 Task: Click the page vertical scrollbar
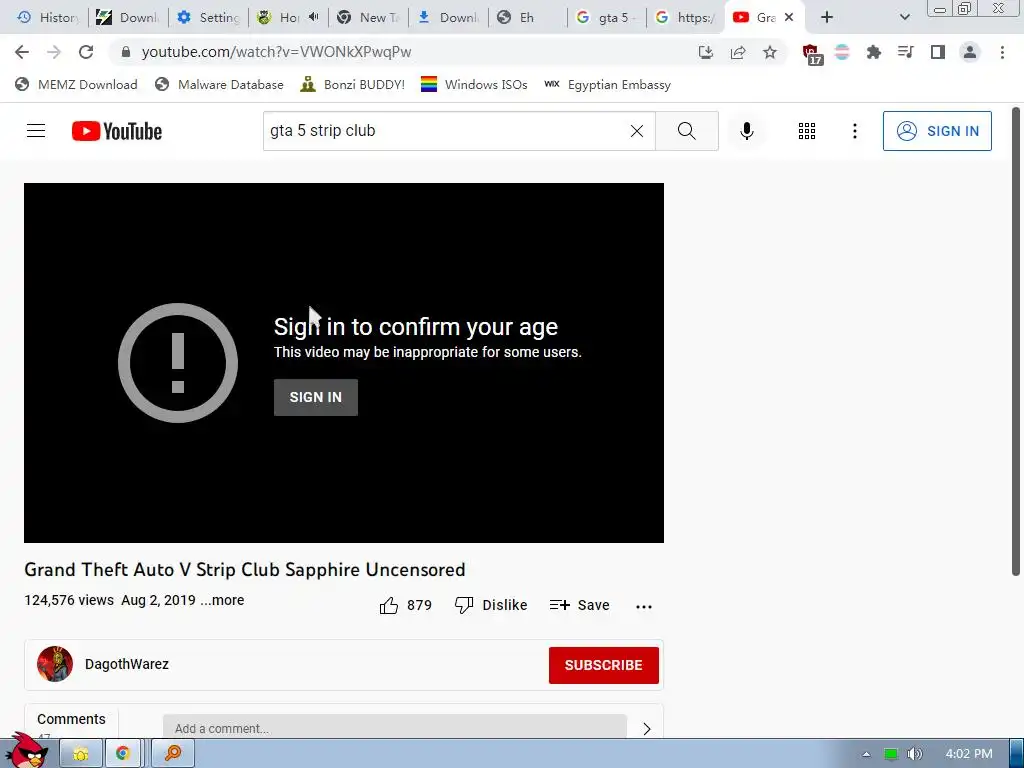tap(1016, 341)
